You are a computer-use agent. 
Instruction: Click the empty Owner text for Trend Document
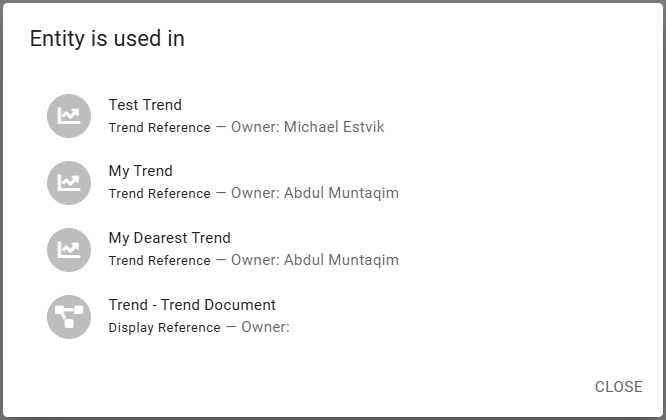(x=265, y=327)
